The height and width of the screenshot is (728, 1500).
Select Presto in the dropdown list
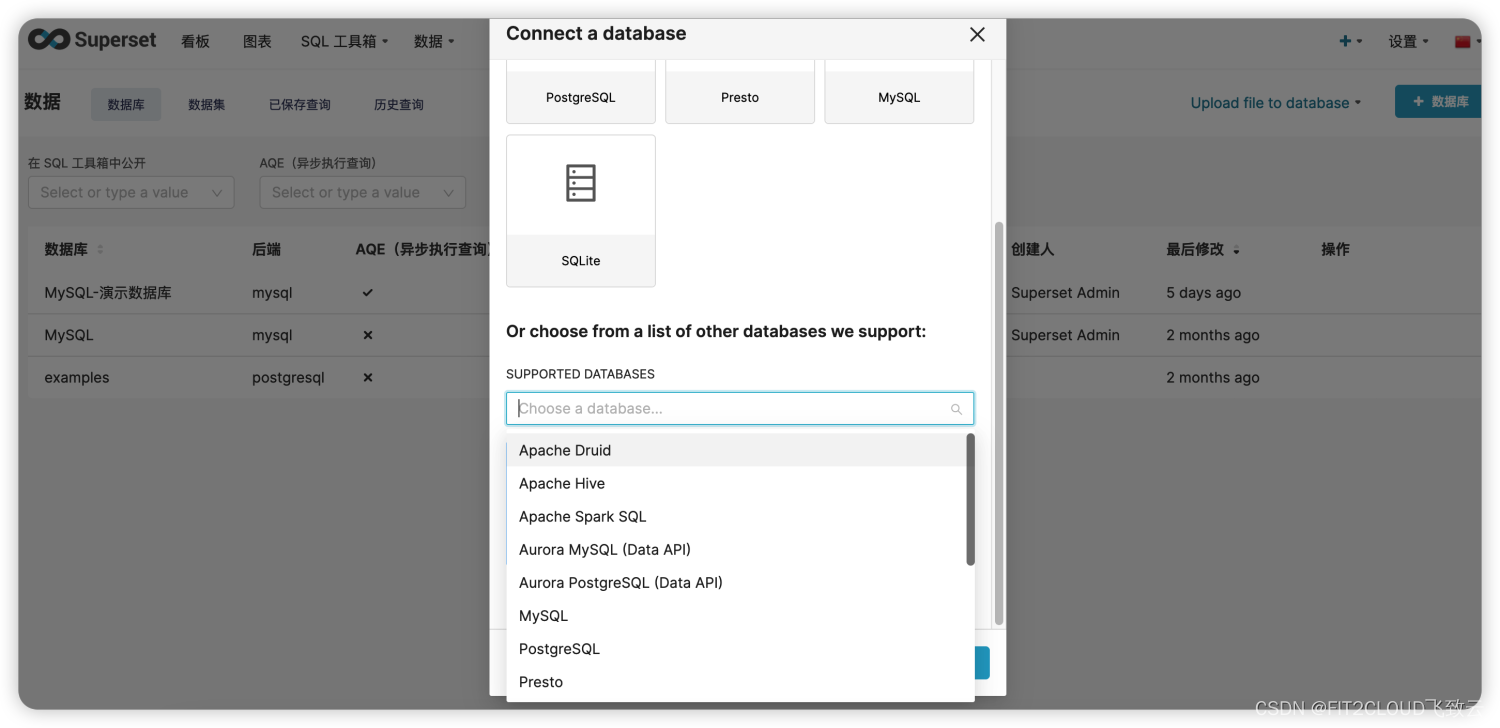(x=737, y=681)
